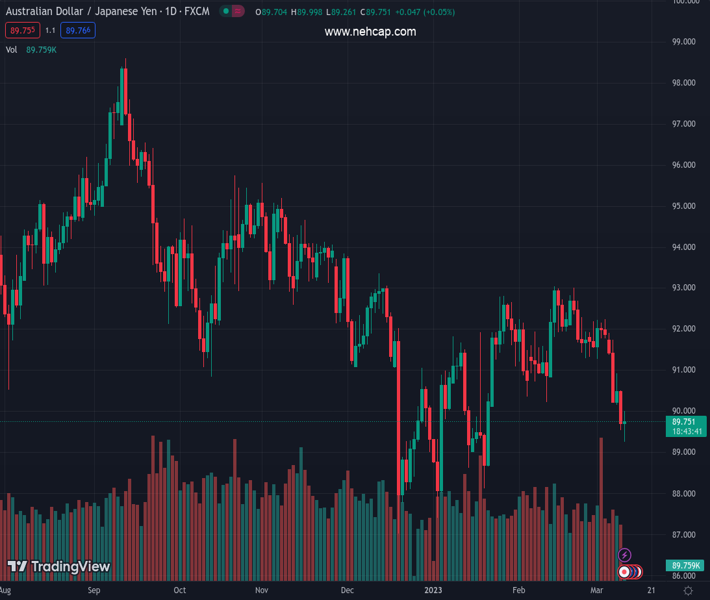
Task: Click the purple lightning bolt event icon
Action: [x=625, y=555]
